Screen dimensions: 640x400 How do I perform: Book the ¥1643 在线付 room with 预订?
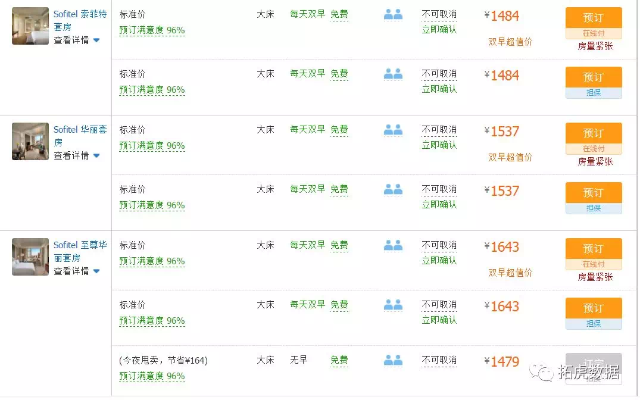pyautogui.click(x=593, y=248)
